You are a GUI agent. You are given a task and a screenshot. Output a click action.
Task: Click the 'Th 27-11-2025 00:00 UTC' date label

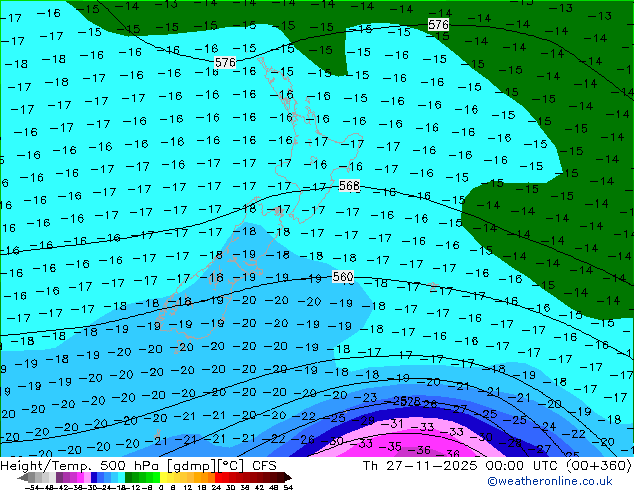point(461,466)
